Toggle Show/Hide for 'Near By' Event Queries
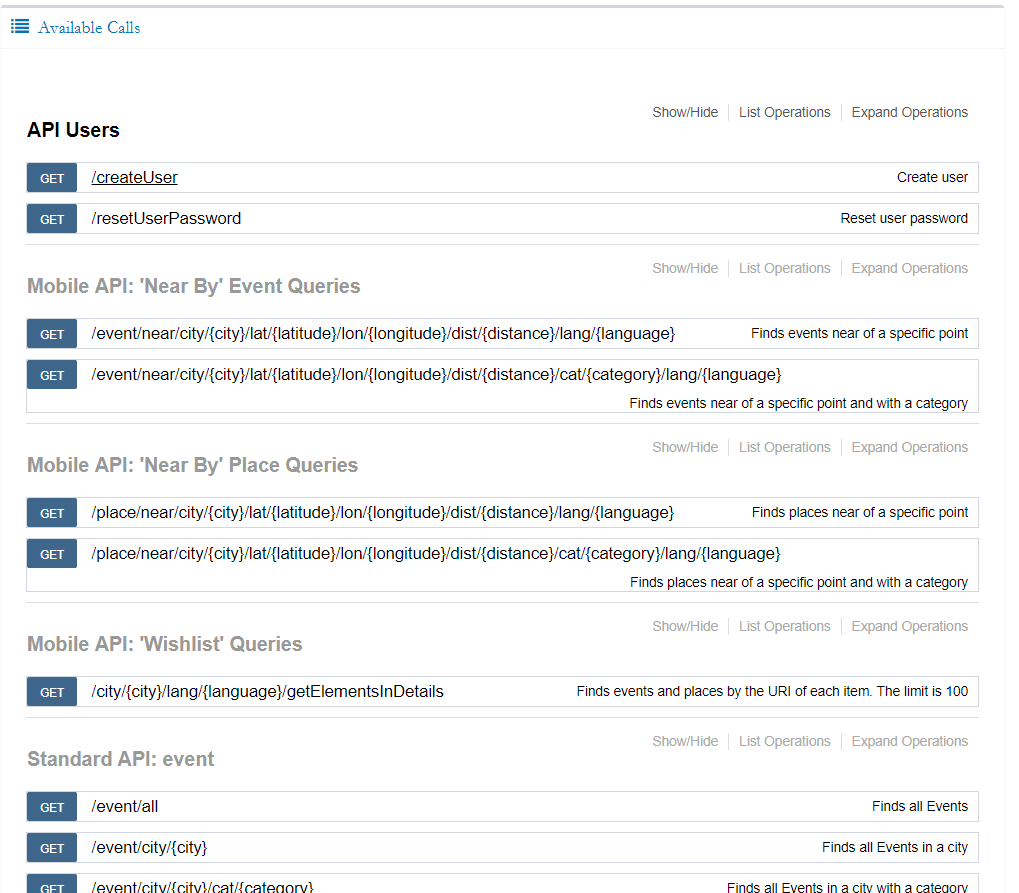This screenshot has height=893, width=1019. (x=685, y=269)
